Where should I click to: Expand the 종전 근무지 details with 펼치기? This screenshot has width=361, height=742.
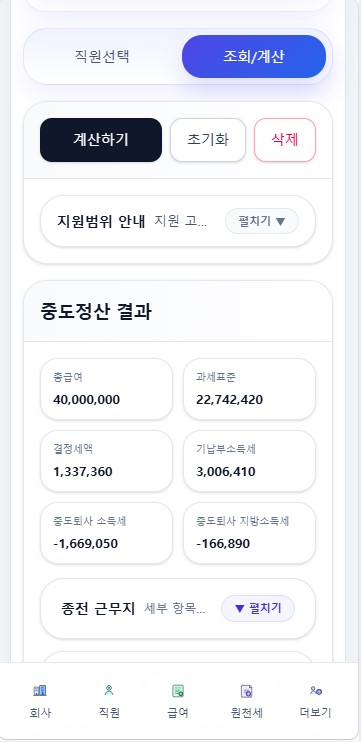258,608
